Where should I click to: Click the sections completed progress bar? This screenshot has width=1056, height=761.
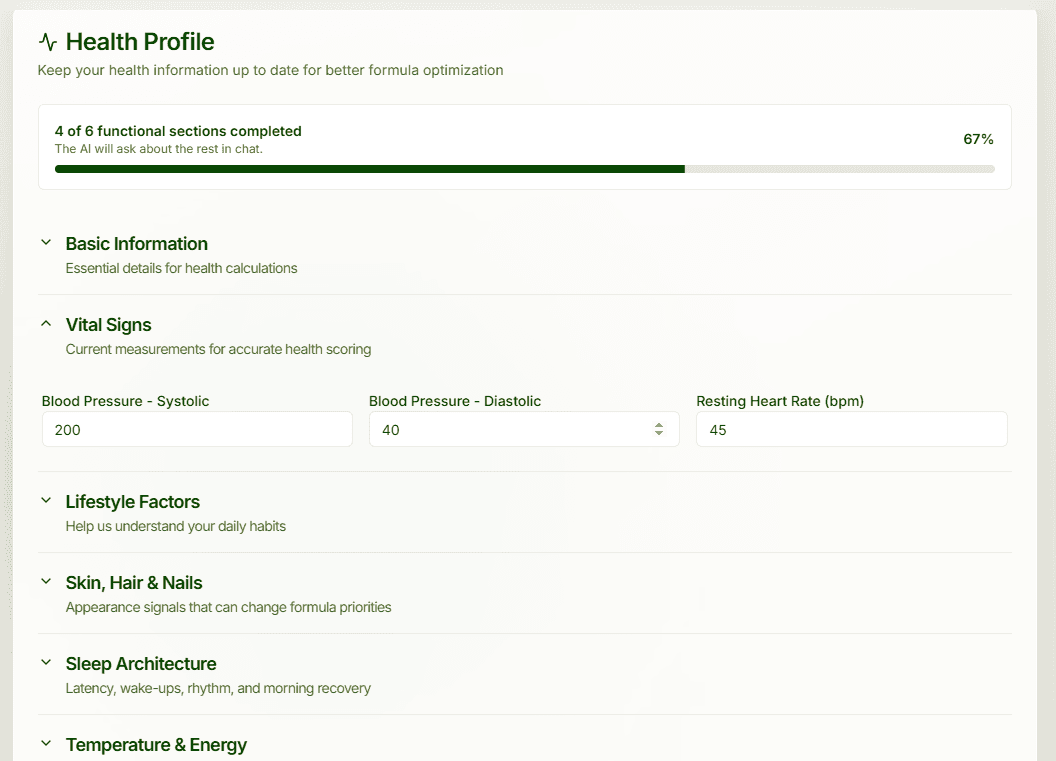[x=525, y=169]
